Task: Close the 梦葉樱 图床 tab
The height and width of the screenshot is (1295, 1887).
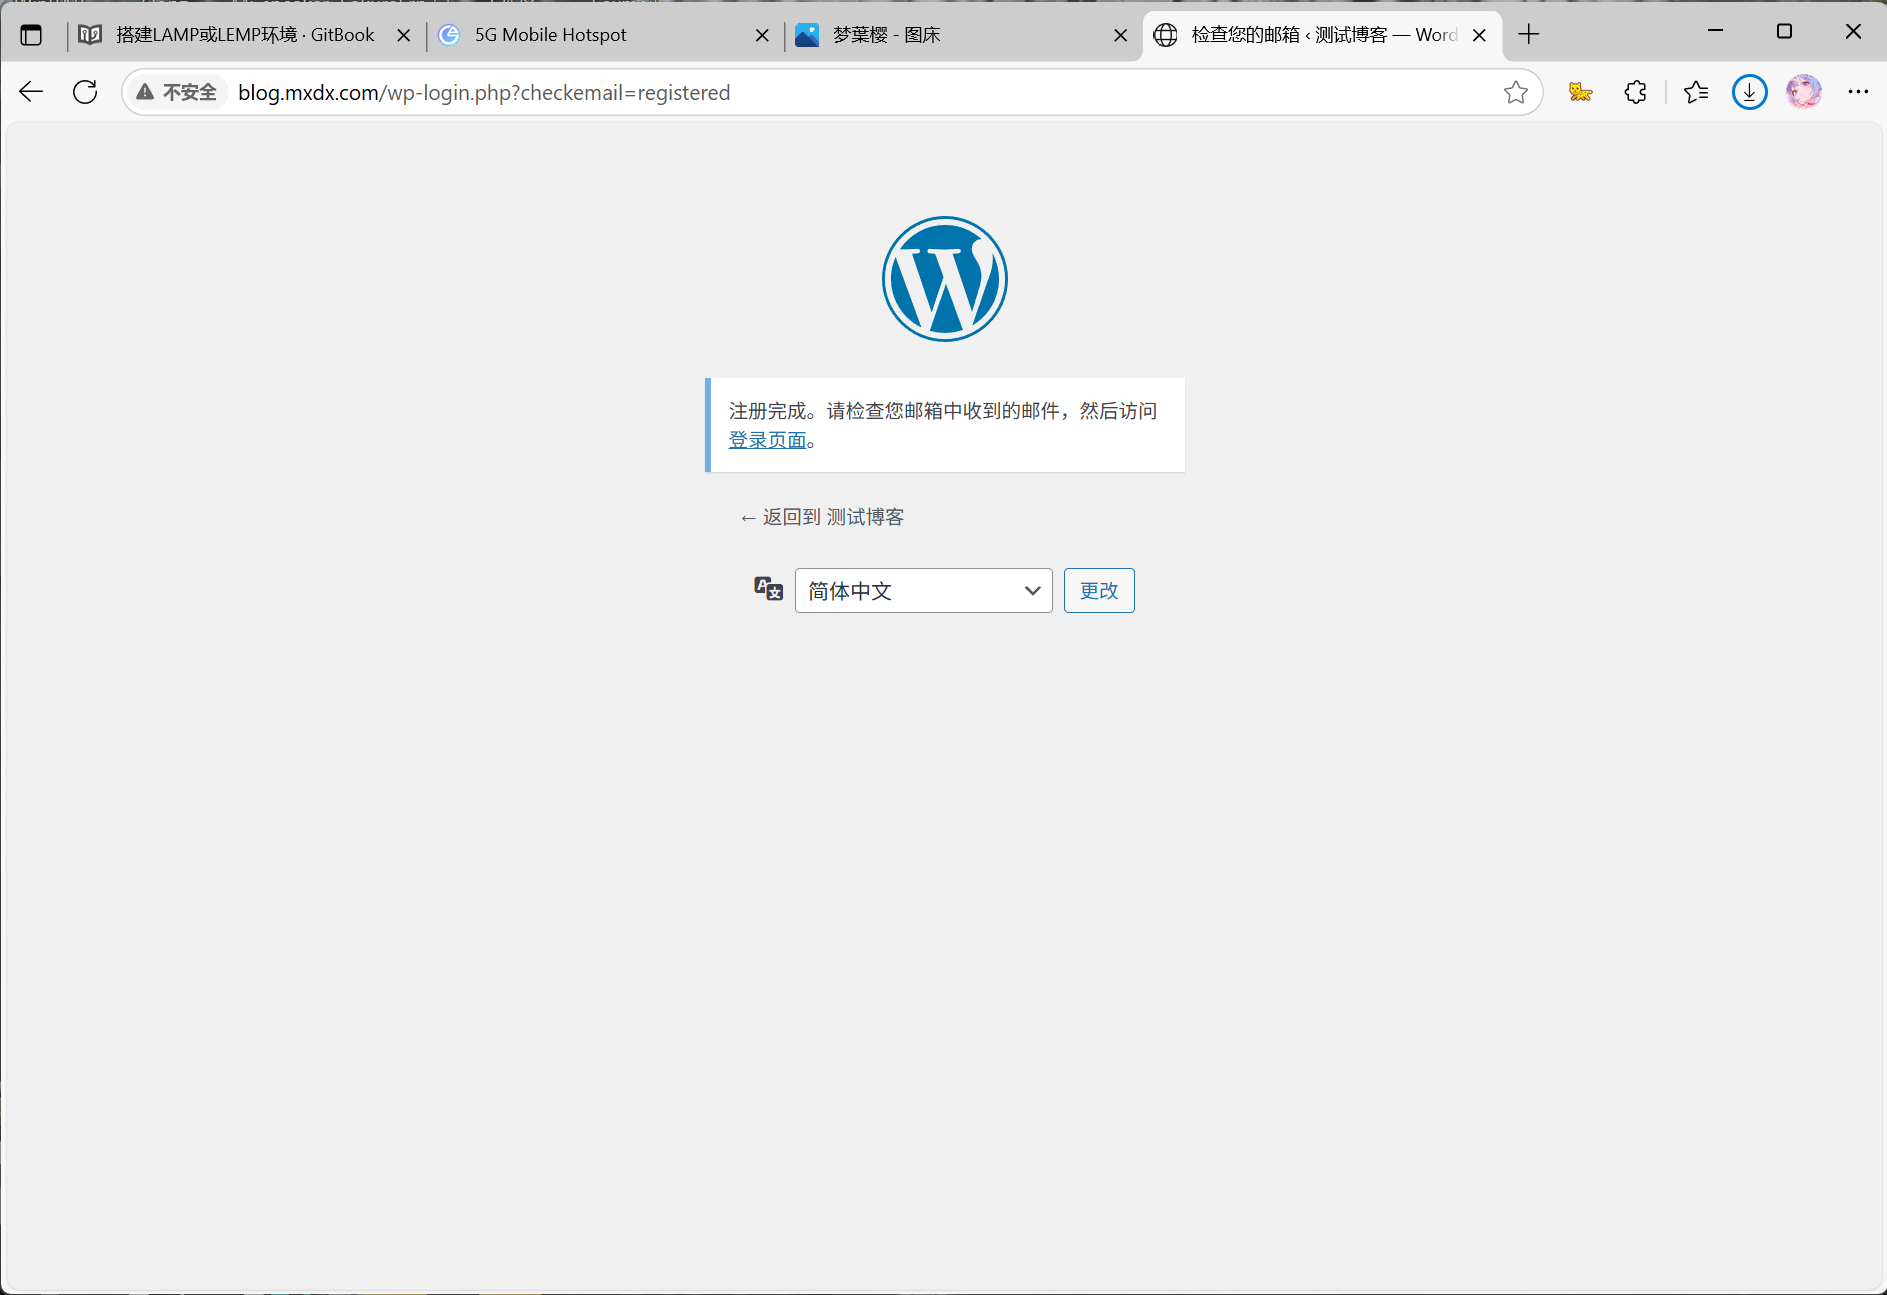Action: (1120, 35)
